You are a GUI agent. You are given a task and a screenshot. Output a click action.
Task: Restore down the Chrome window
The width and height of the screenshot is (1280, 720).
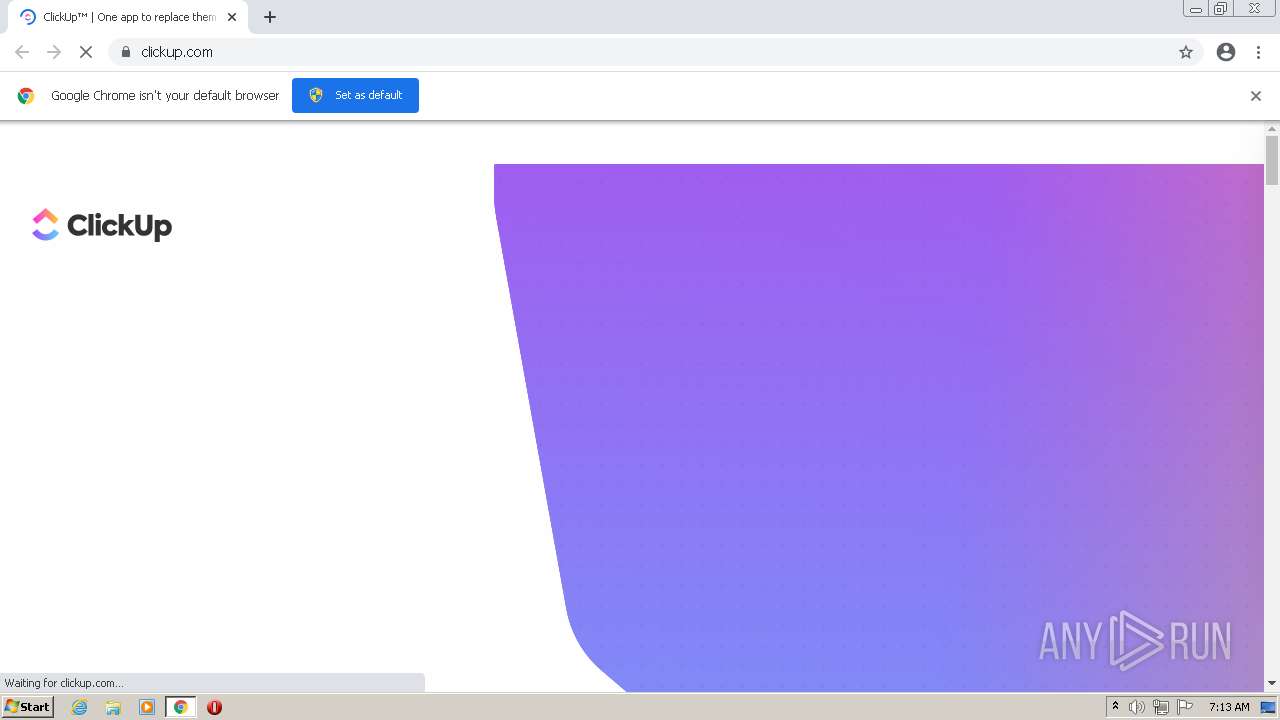coord(1221,9)
